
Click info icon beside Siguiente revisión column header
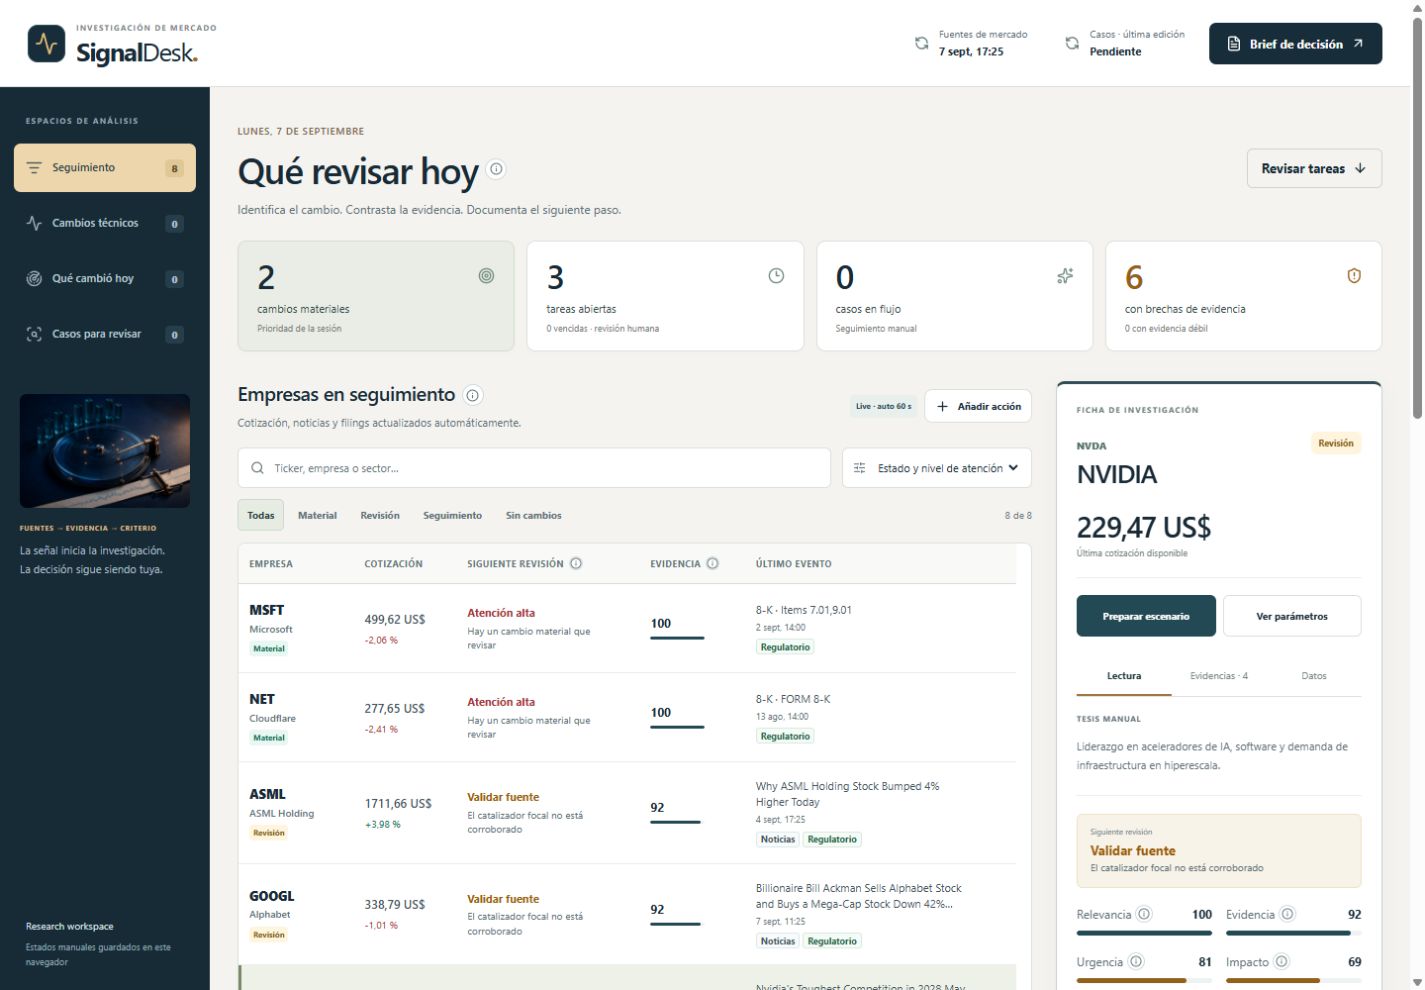click(576, 563)
